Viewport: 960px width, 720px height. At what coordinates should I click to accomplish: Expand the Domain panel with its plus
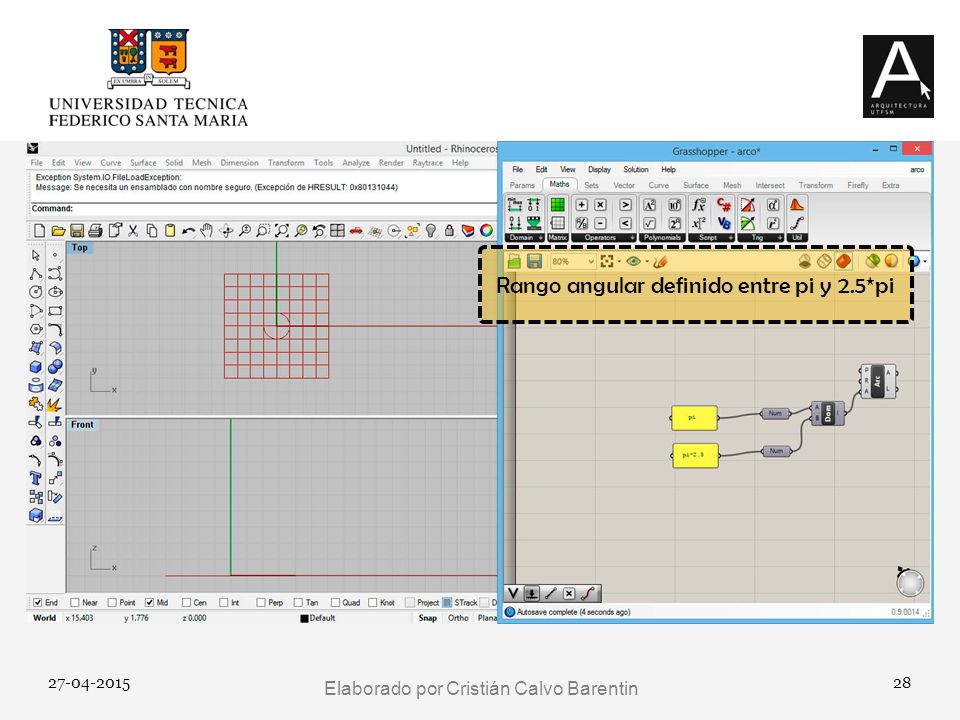point(541,238)
